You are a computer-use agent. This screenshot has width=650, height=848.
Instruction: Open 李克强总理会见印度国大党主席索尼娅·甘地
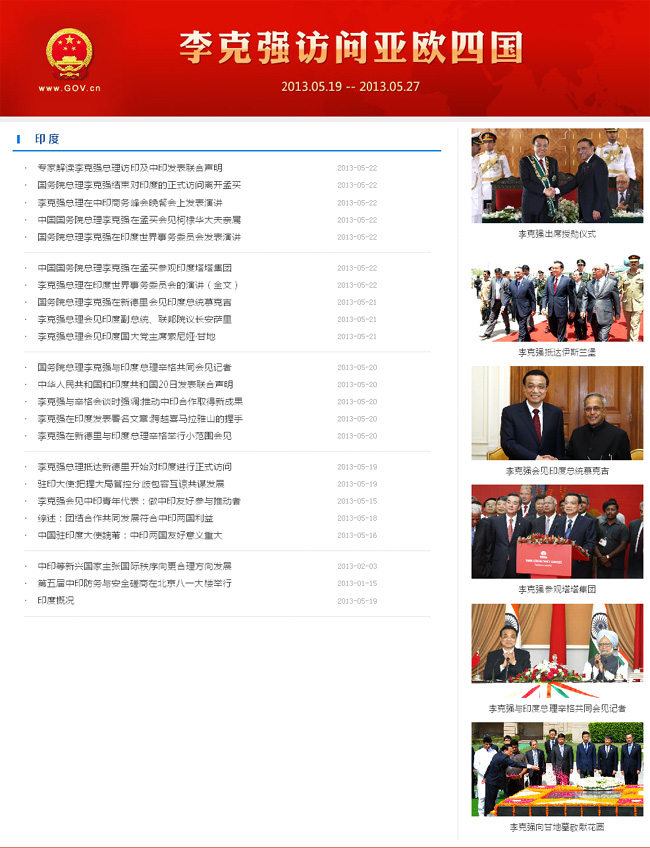[x=127, y=336]
